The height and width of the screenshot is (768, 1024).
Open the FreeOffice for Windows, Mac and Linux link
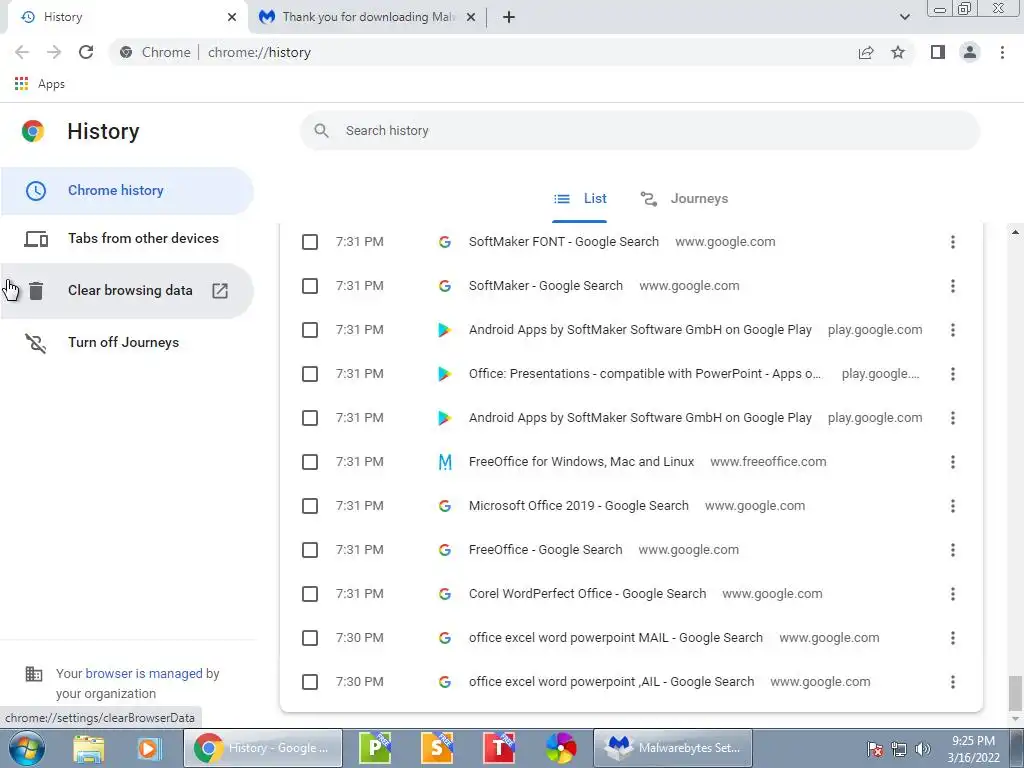581,462
